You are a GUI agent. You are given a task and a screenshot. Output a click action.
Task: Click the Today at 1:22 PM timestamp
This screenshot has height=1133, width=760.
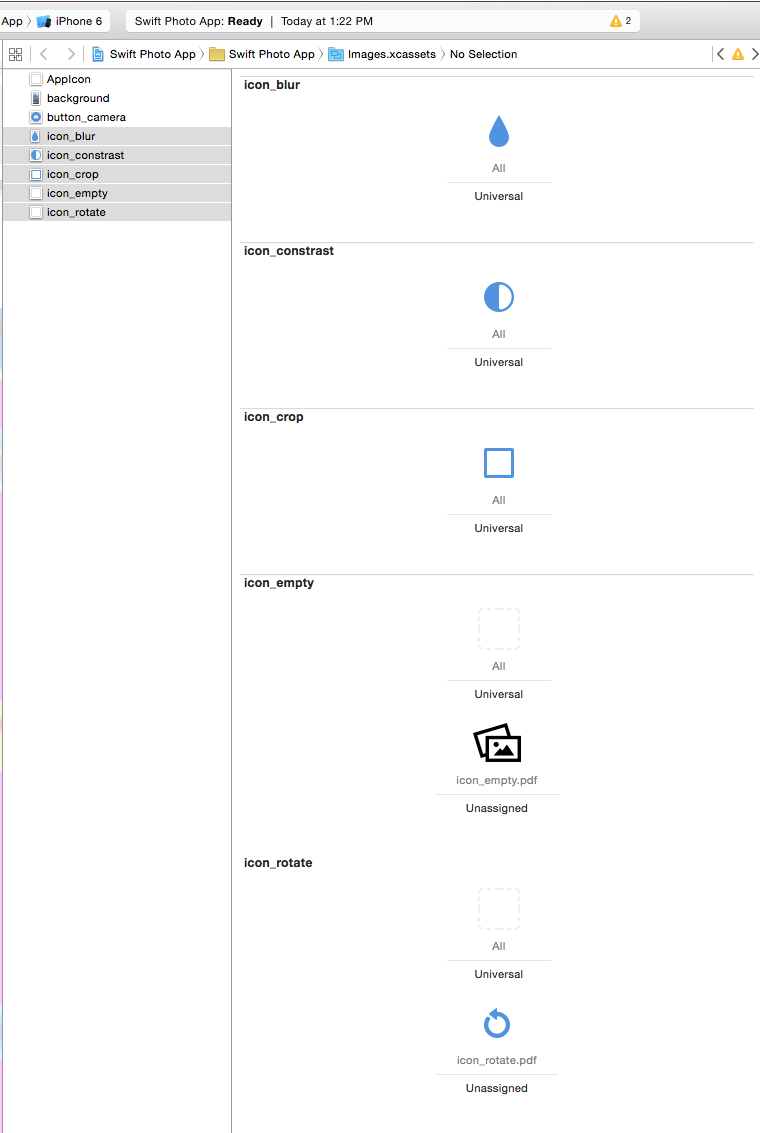point(327,21)
